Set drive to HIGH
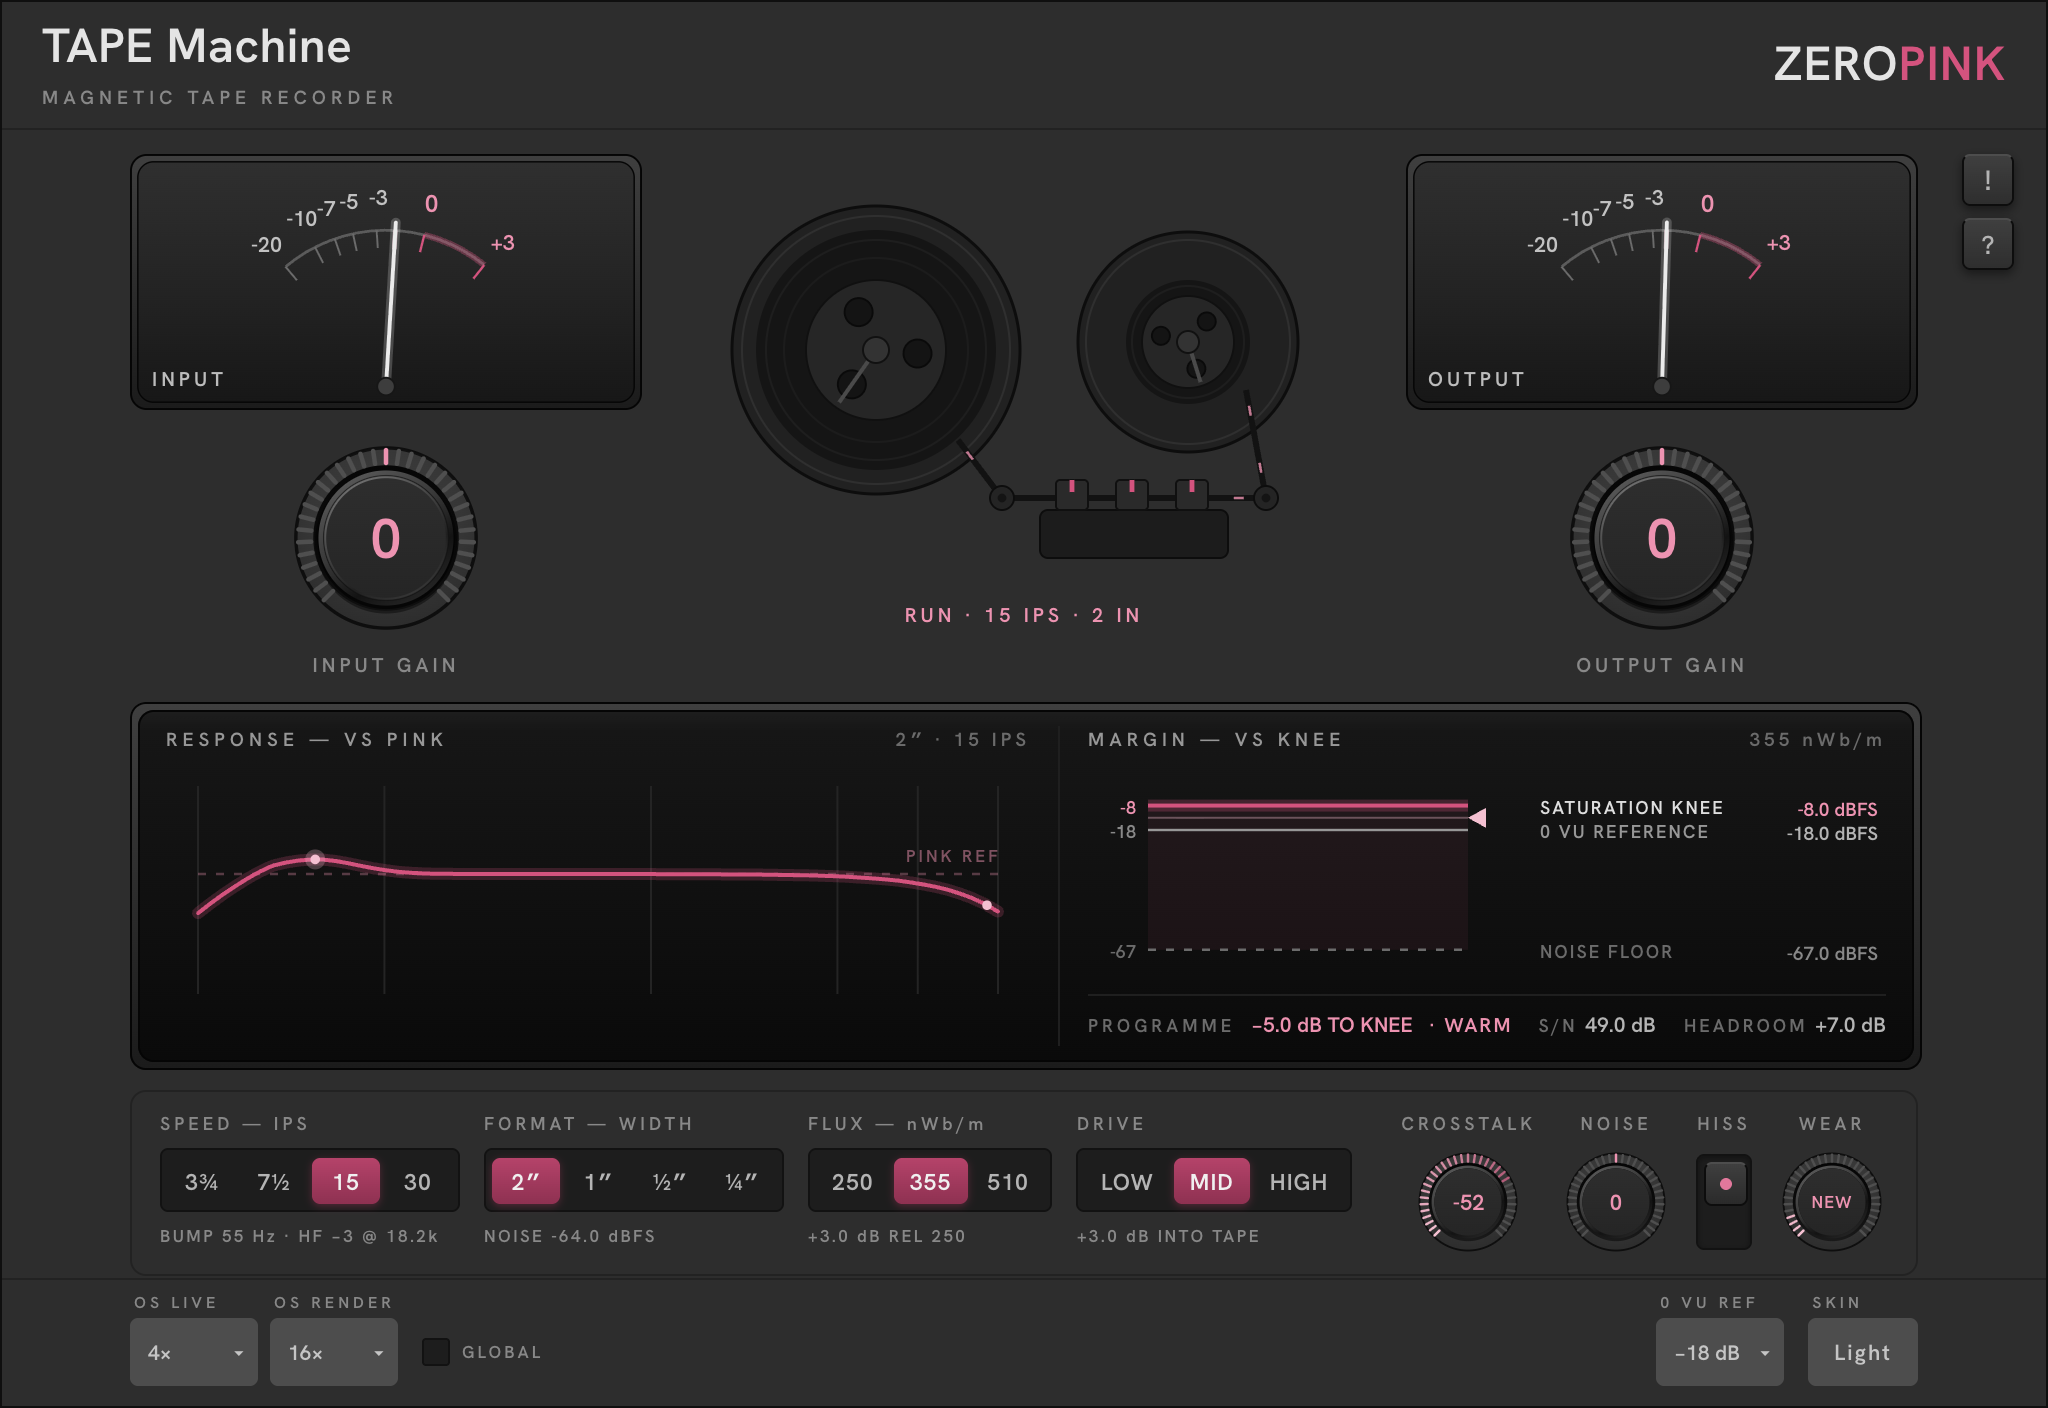This screenshot has height=1408, width=2048. point(1298,1182)
